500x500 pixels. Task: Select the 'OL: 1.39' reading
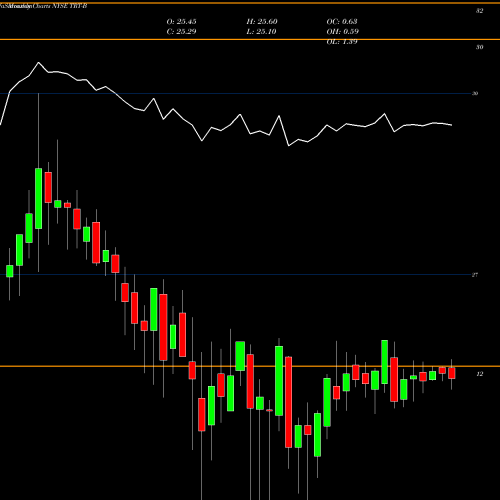342,42
